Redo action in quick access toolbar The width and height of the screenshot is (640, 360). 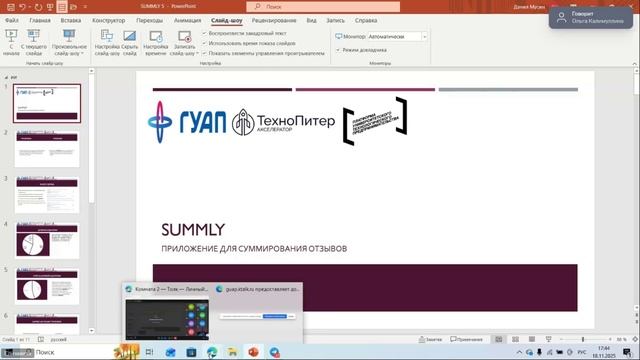(38, 7)
